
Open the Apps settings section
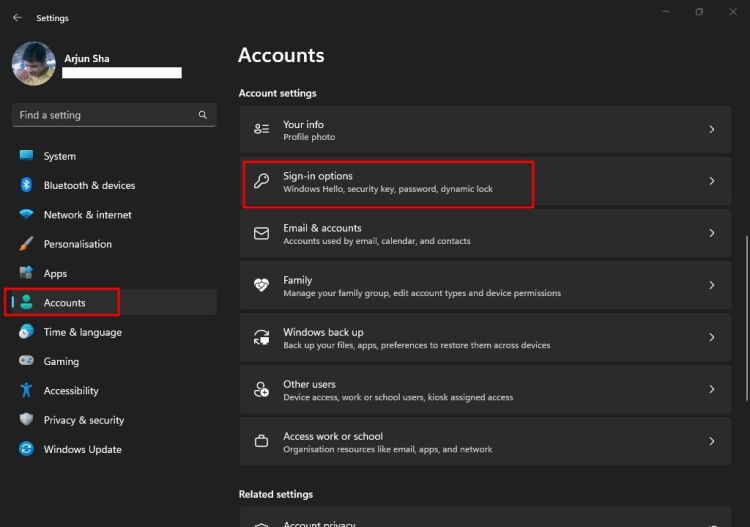[55, 274]
